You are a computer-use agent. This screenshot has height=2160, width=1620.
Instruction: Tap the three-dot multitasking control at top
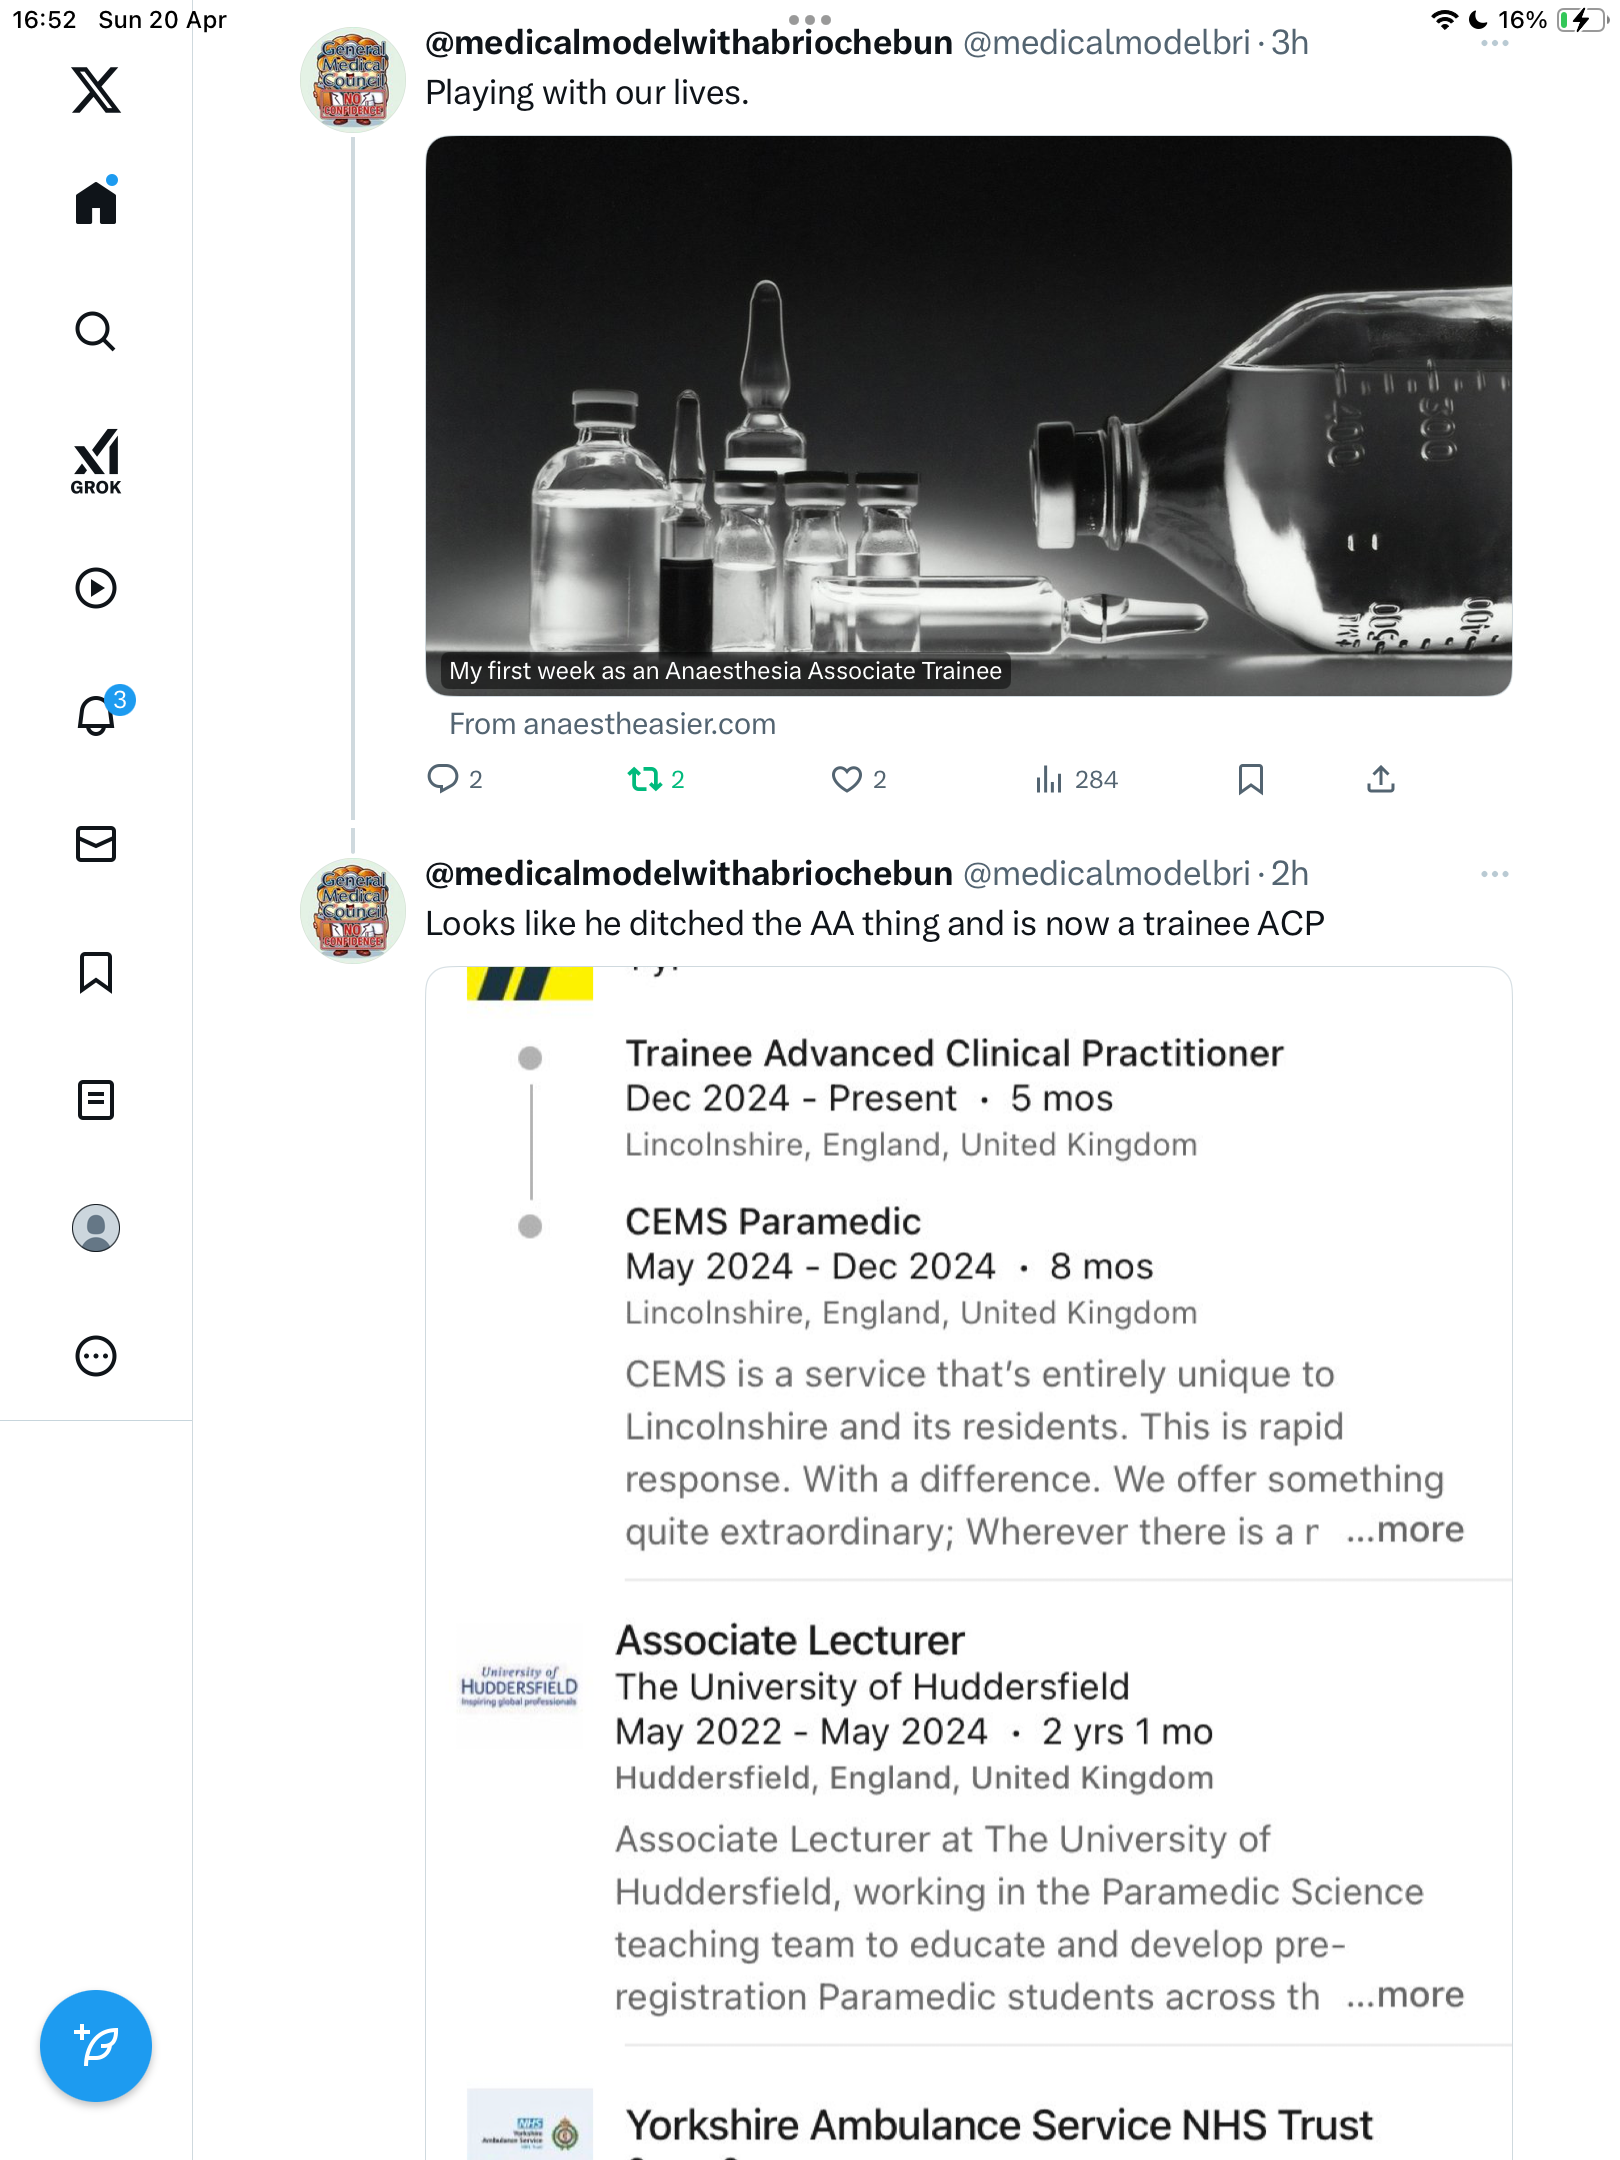click(810, 19)
